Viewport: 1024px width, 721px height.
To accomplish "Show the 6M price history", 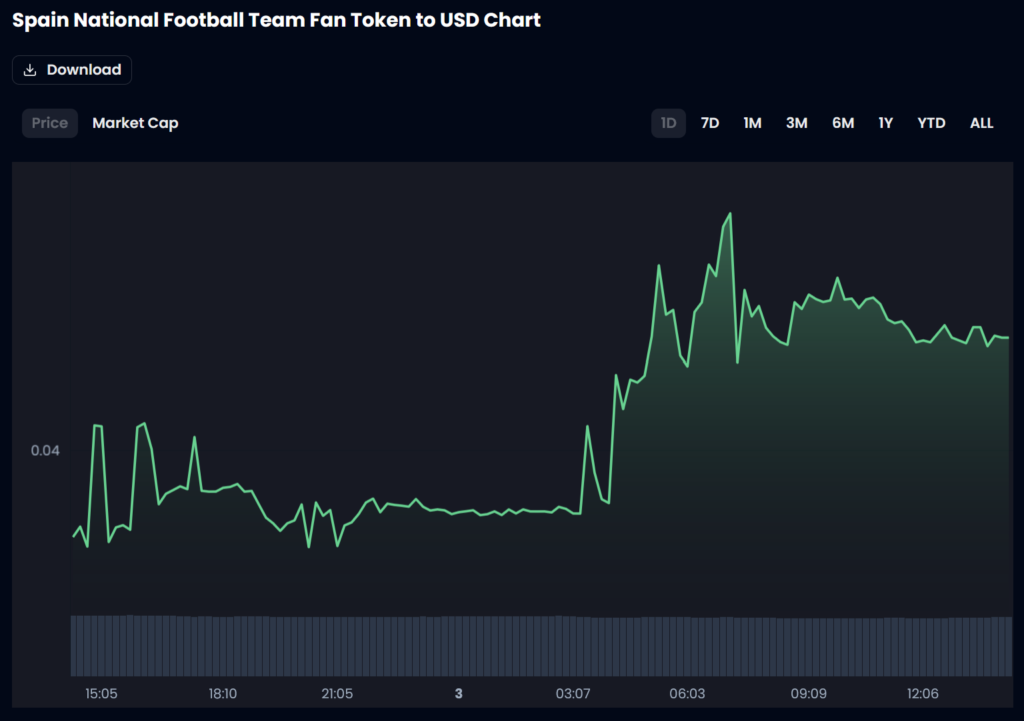I will point(843,123).
